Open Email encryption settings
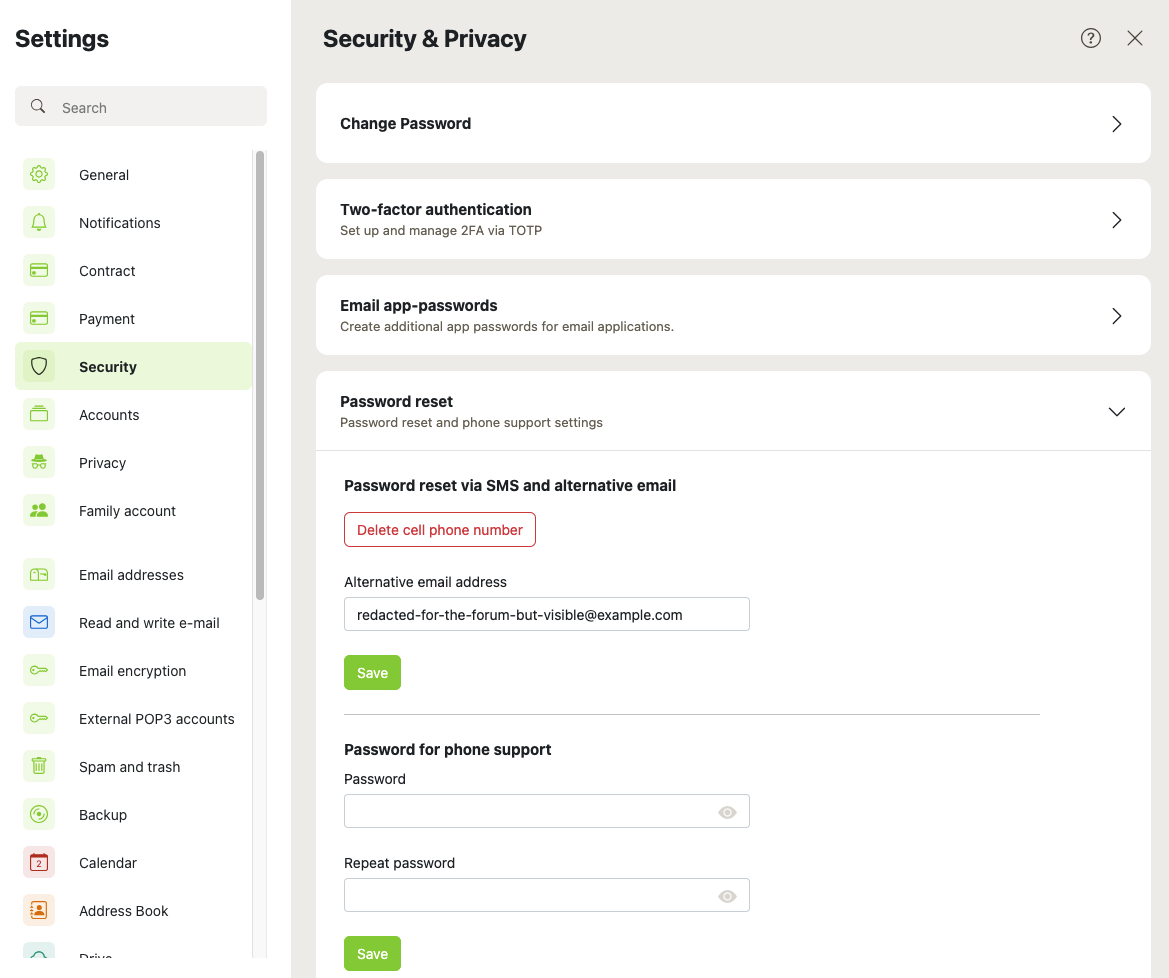Screen dimensions: 1169x978 click(x=133, y=671)
